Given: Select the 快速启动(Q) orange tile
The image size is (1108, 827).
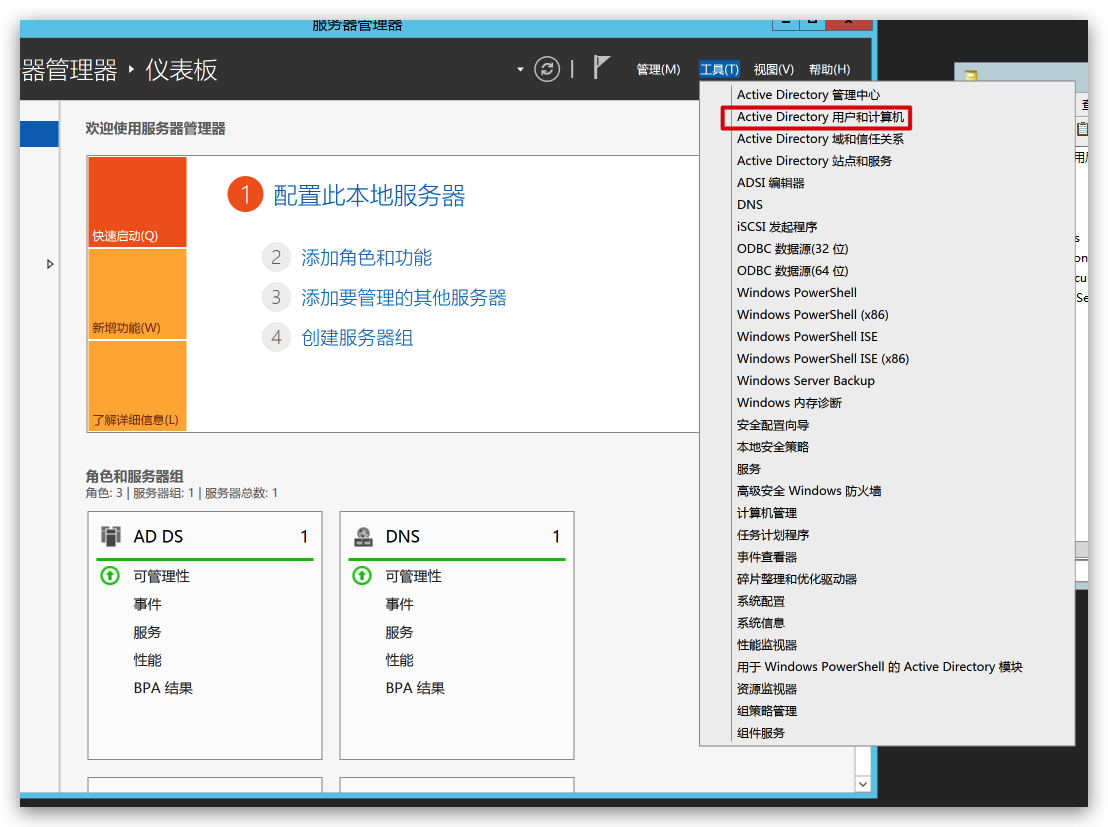Looking at the screenshot, I should 137,202.
